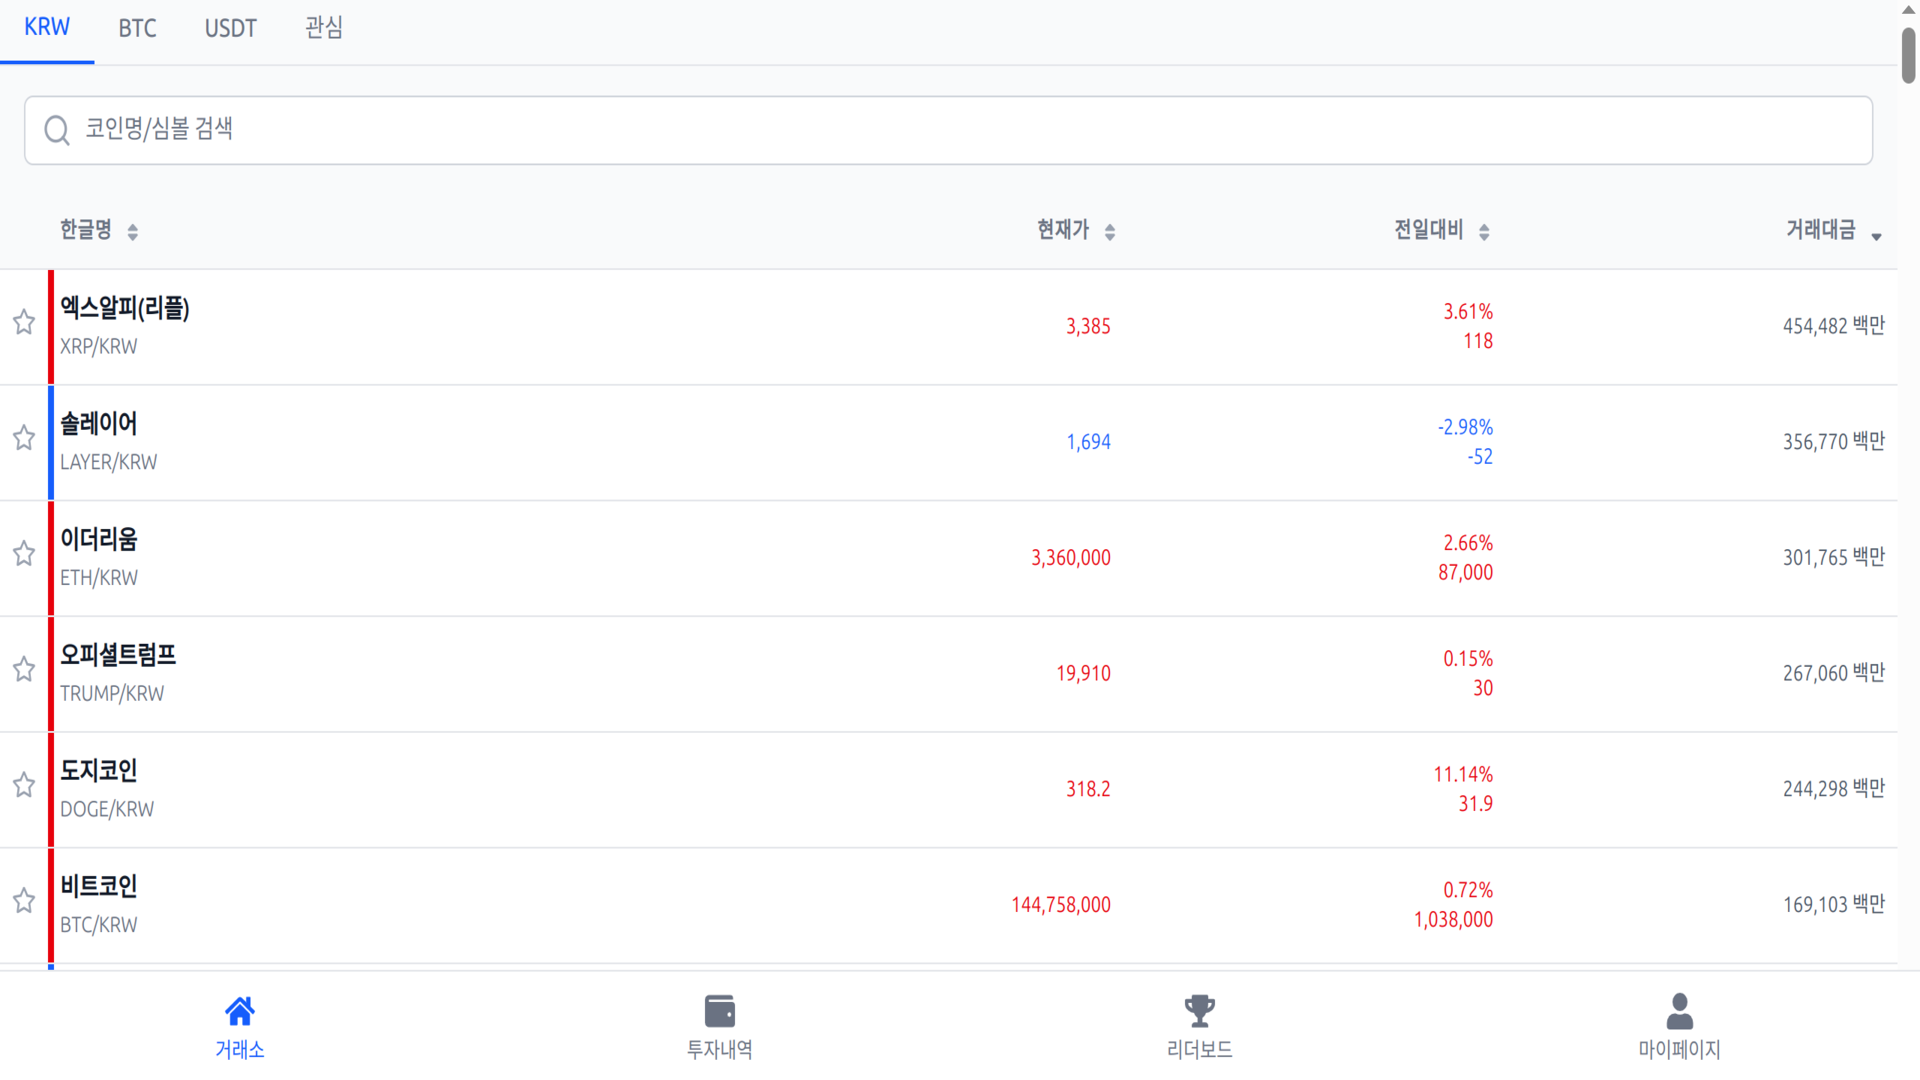Open the 투자내역 wallet icon
Screen dimensions: 1920x1080
coord(719,1011)
